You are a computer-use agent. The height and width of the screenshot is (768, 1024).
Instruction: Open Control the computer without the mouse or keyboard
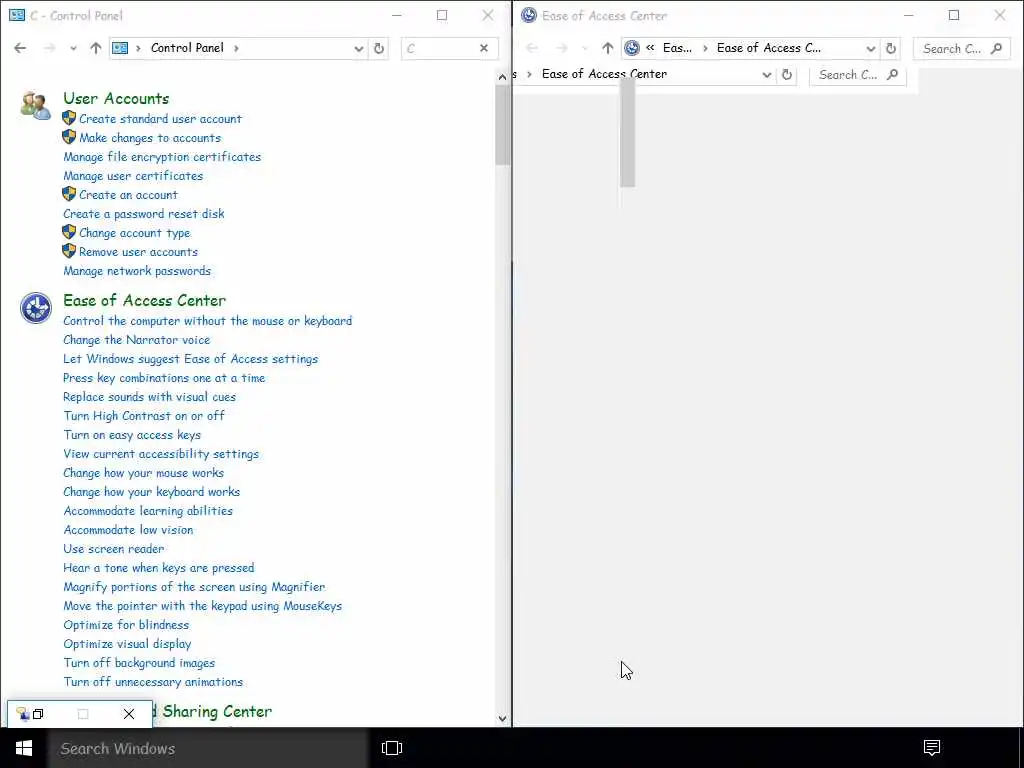pos(208,321)
